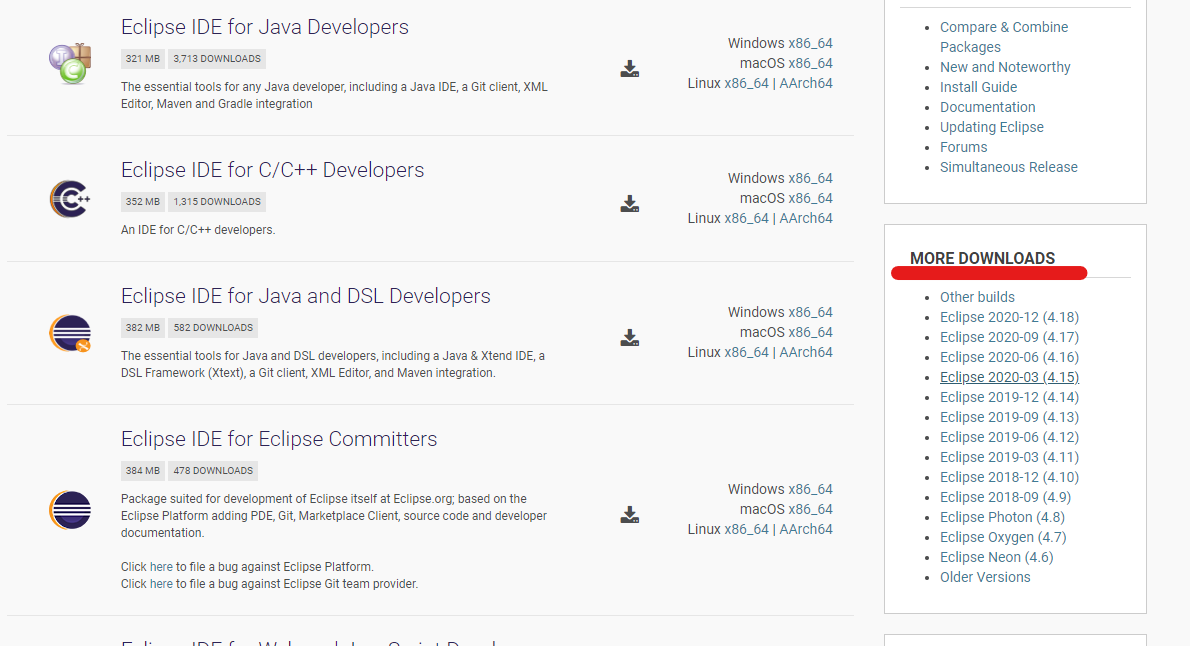This screenshot has height=646, width=1190.
Task: Open the Documentation link
Action: (987, 107)
